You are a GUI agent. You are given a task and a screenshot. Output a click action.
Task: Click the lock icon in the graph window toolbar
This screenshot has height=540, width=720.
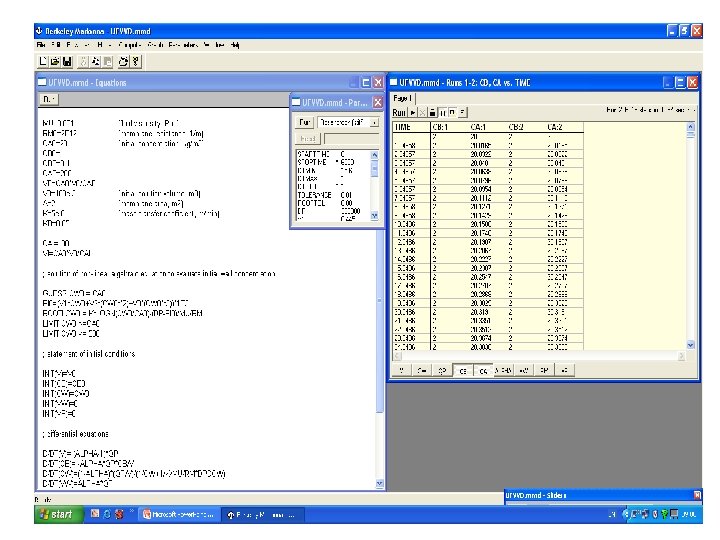click(x=432, y=112)
